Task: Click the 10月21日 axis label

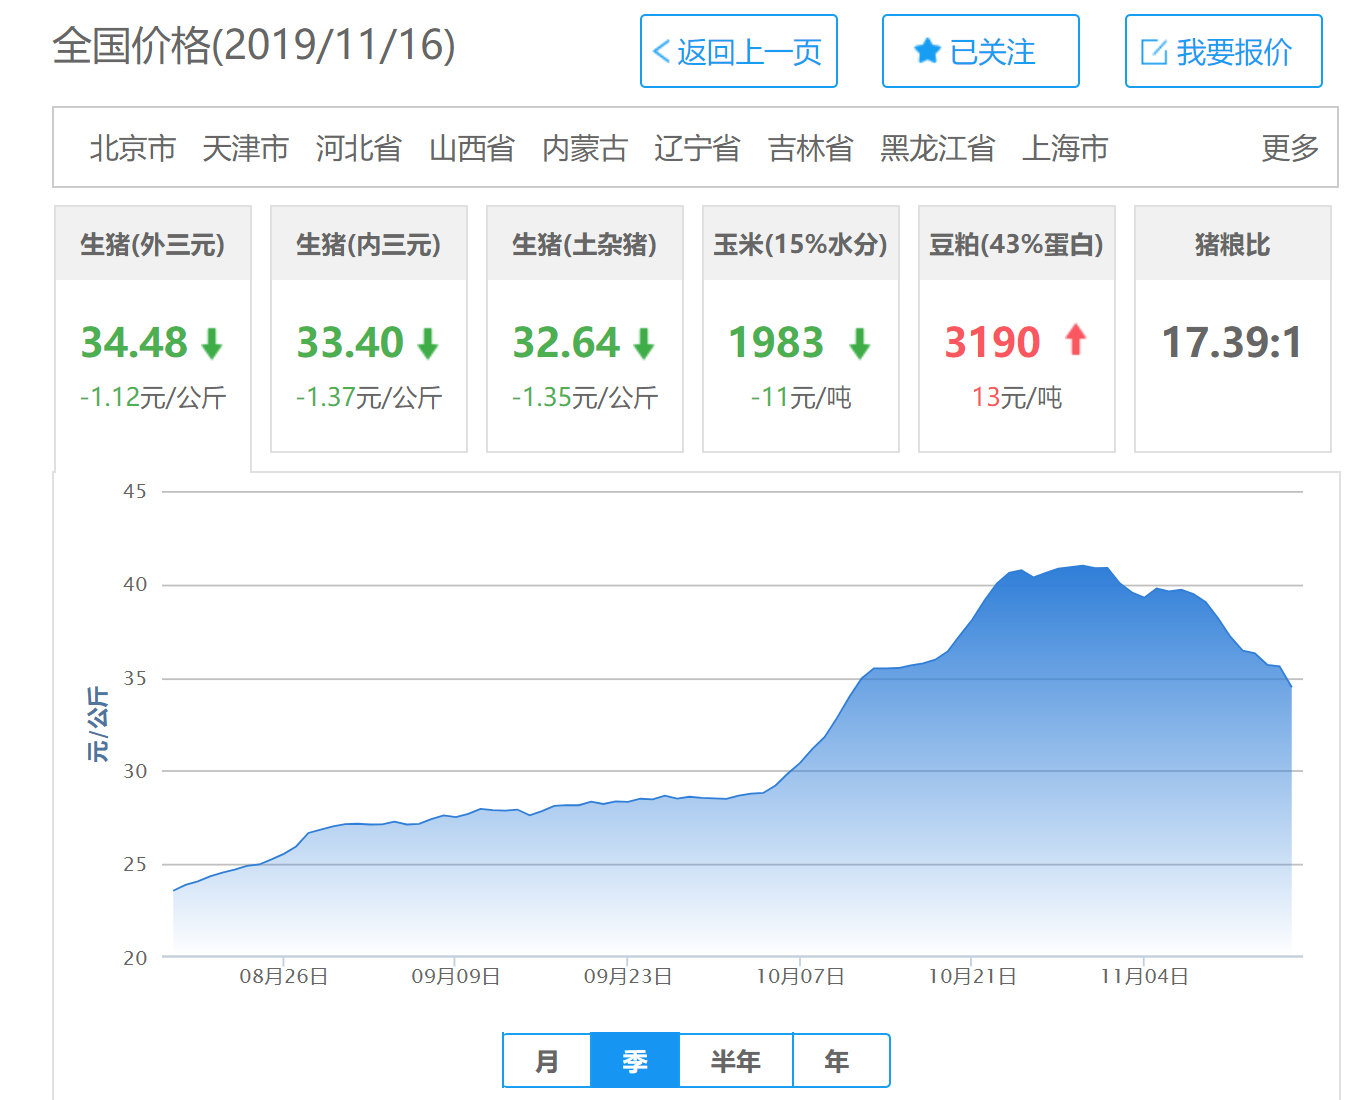Action: point(972,976)
